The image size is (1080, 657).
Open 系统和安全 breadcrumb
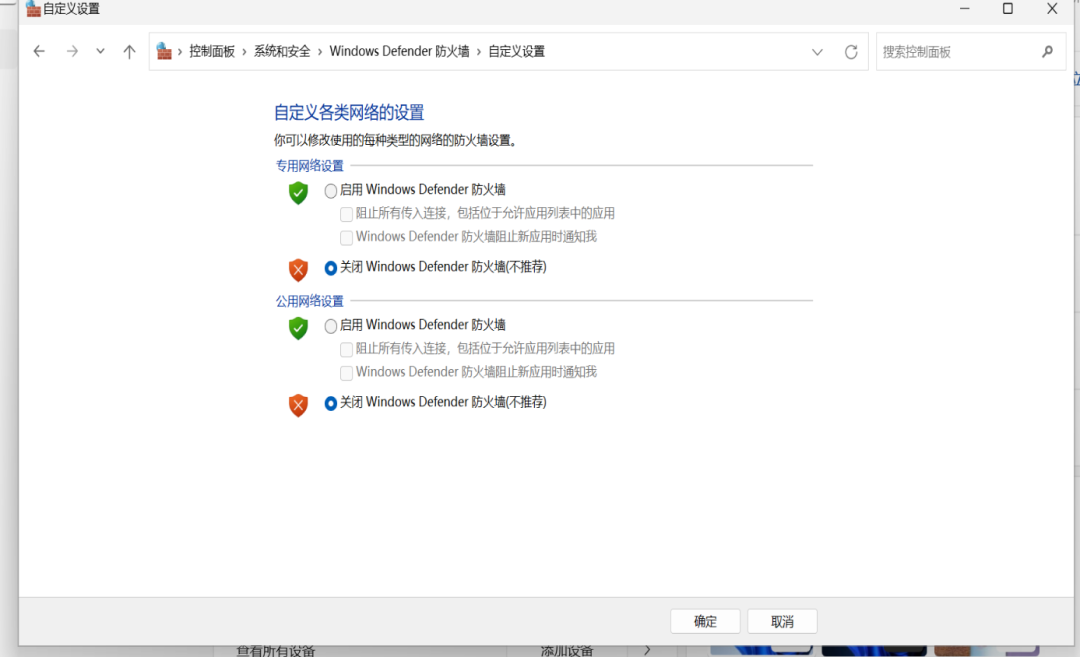(282, 52)
